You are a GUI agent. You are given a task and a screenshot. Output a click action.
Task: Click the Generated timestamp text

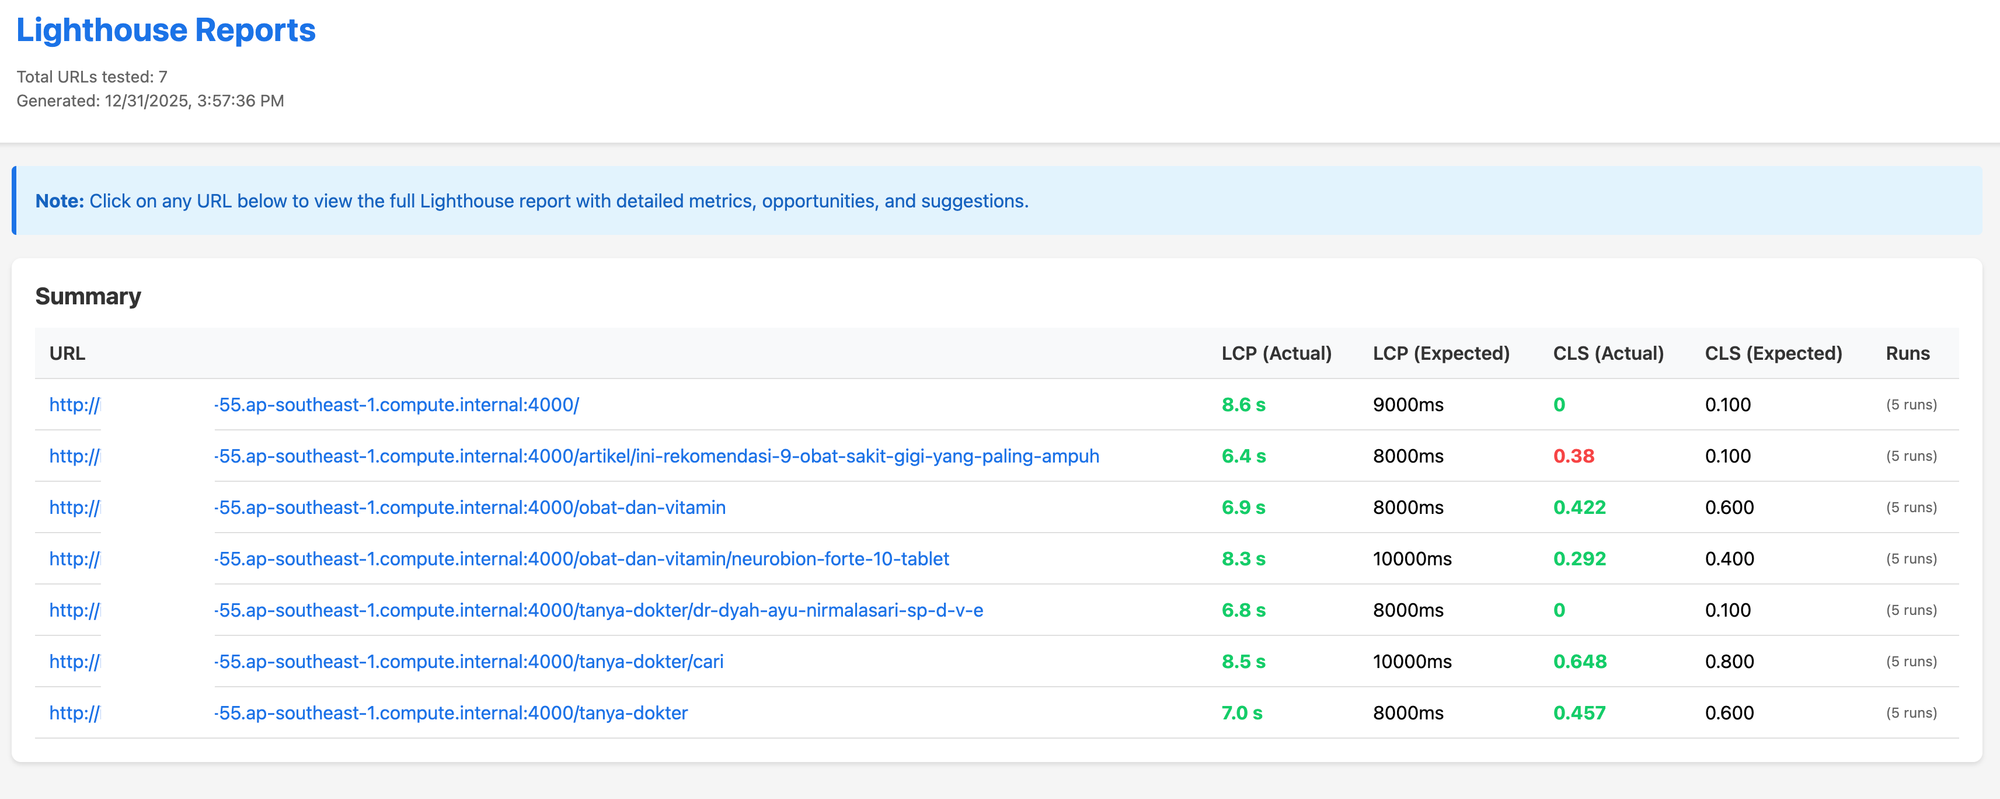pyautogui.click(x=150, y=101)
